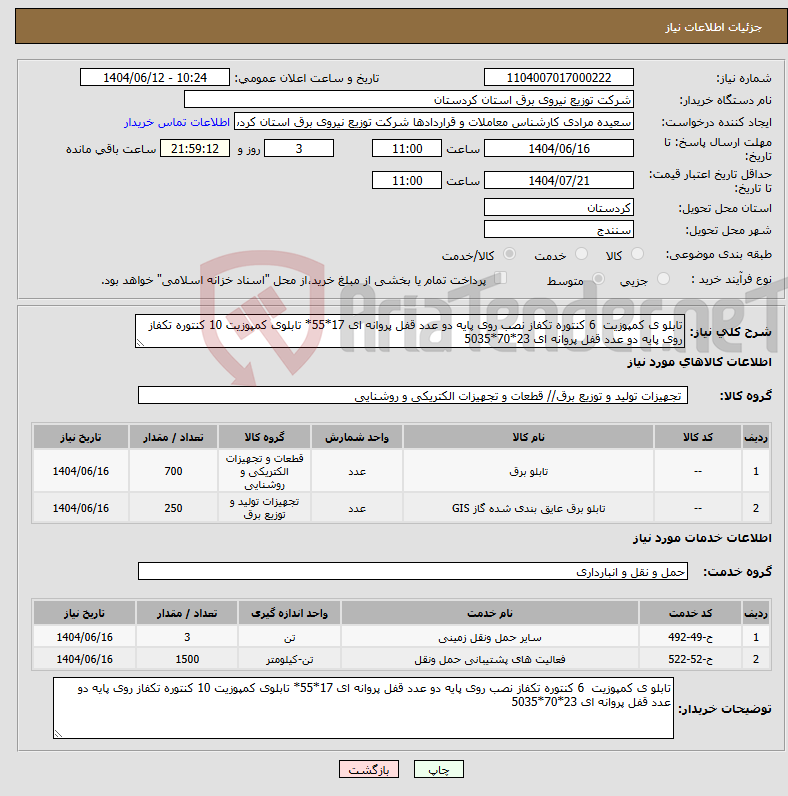The height and width of the screenshot is (796, 788).
Task: Click the delivery province field کردستان
Action: (559, 207)
